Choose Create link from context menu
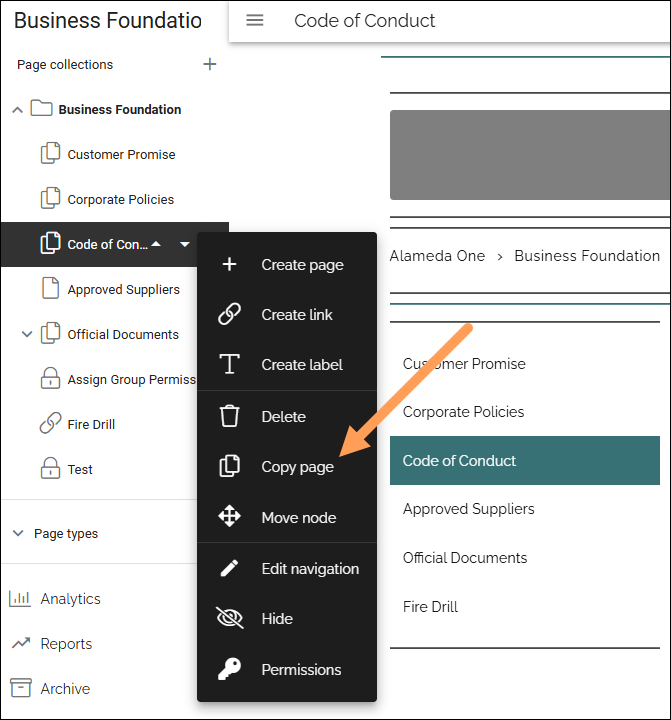Image resolution: width=671 pixels, height=720 pixels. (287, 315)
